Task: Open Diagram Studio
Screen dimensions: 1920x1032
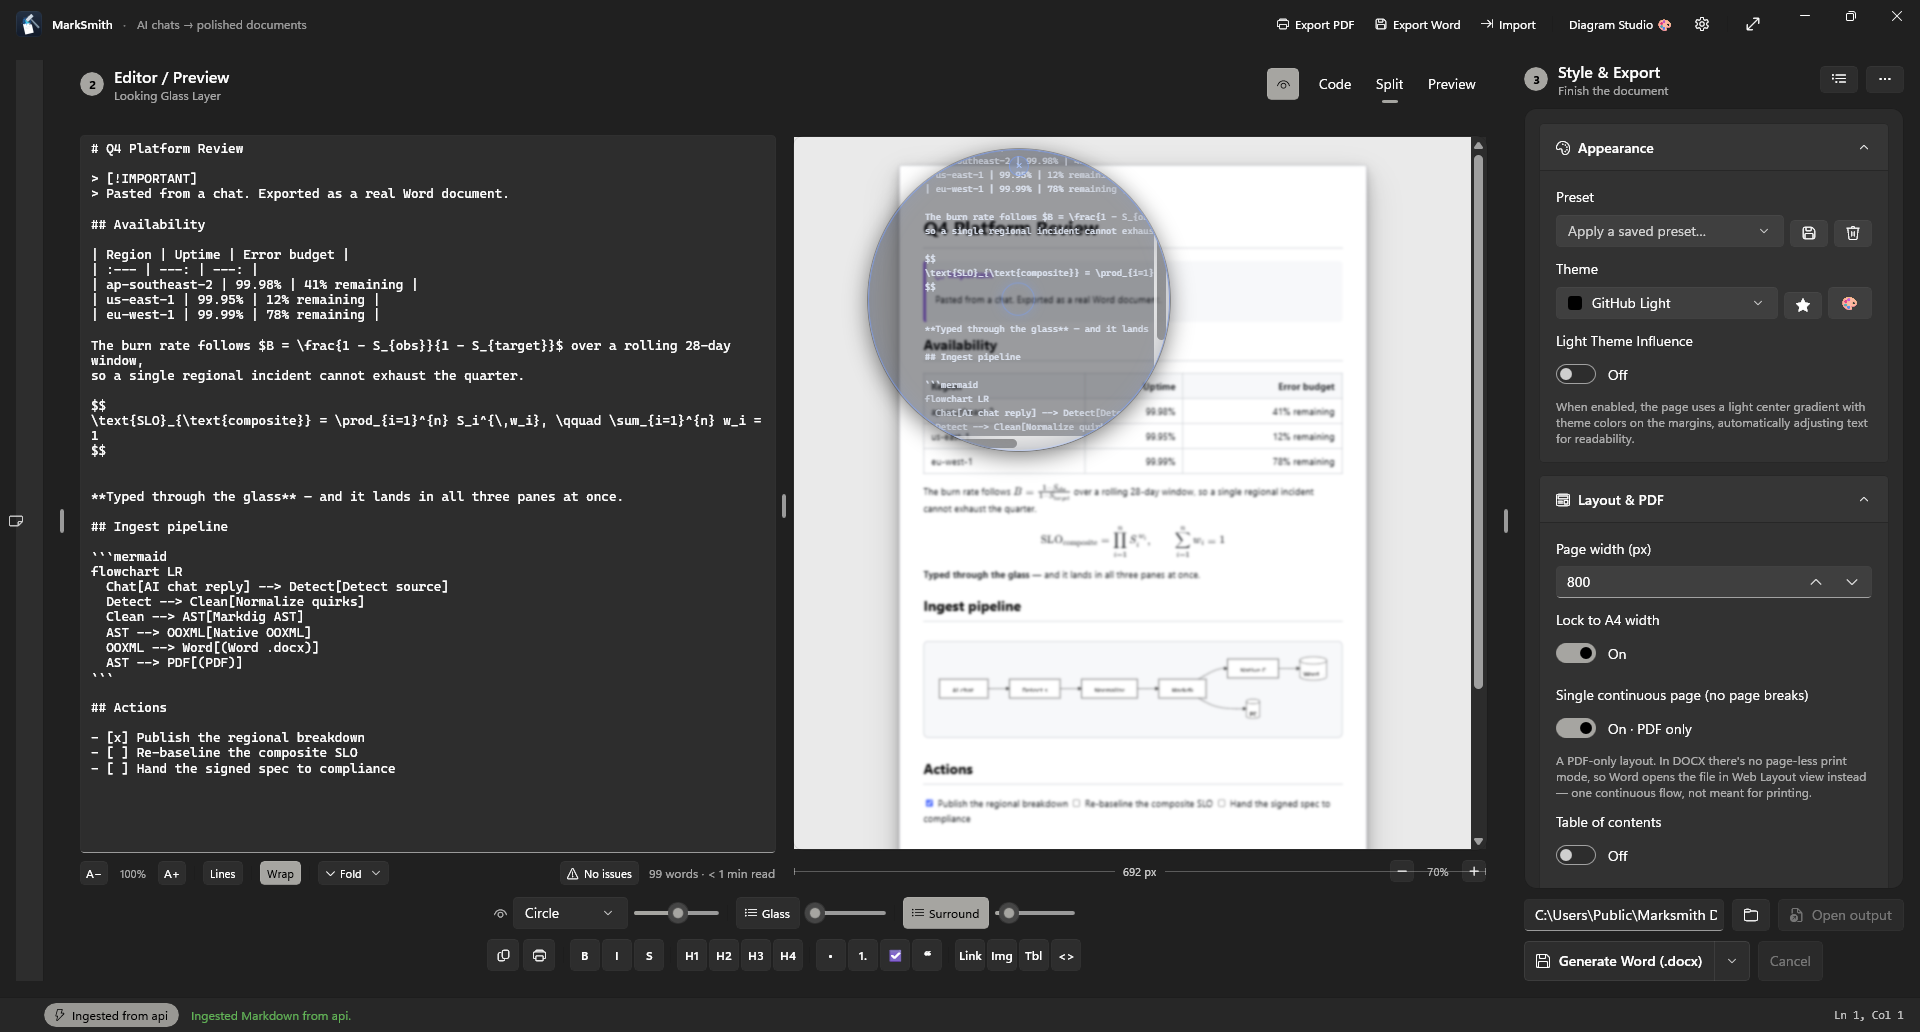Action: coord(1620,25)
